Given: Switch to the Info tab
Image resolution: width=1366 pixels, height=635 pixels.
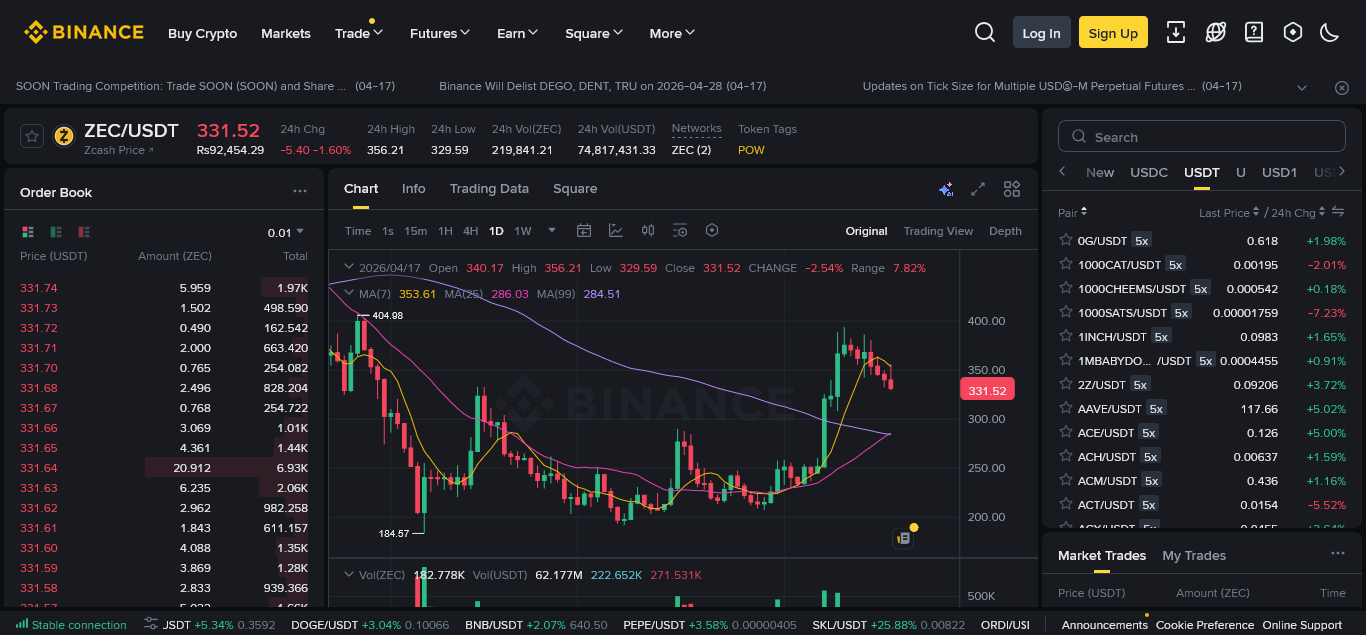Looking at the screenshot, I should pos(414,189).
